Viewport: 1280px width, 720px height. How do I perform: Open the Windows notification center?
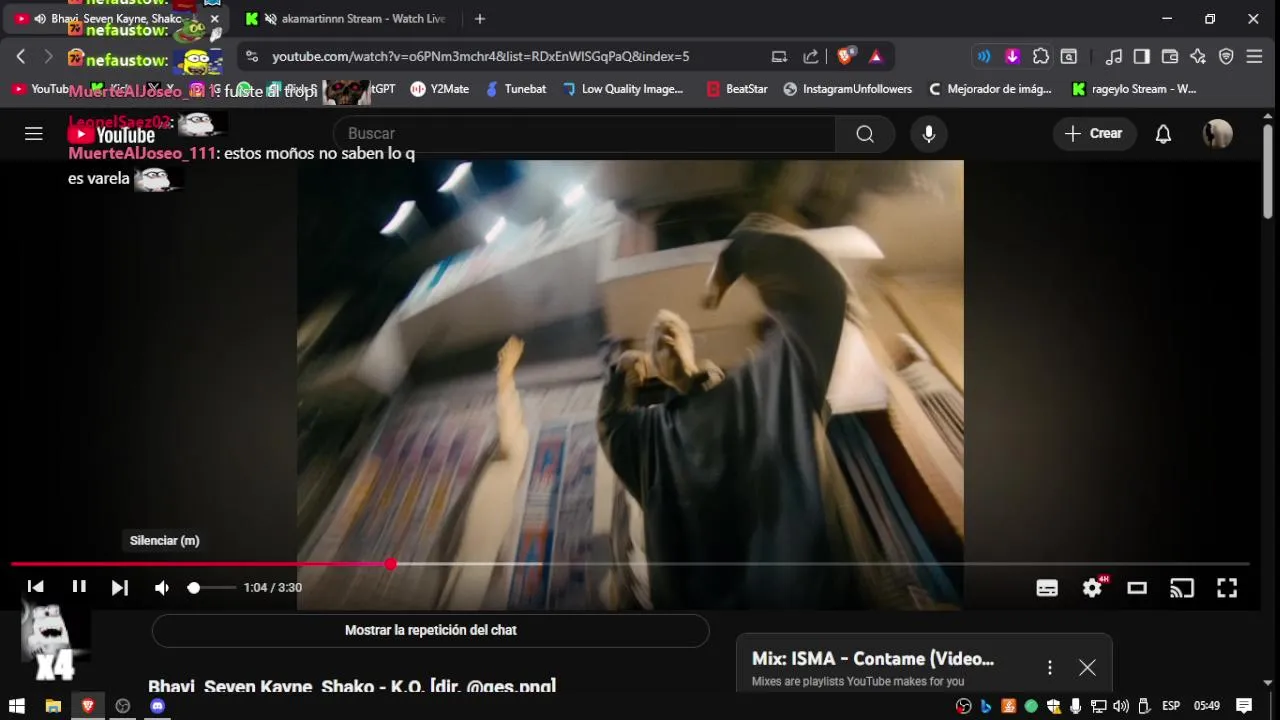(1245, 706)
